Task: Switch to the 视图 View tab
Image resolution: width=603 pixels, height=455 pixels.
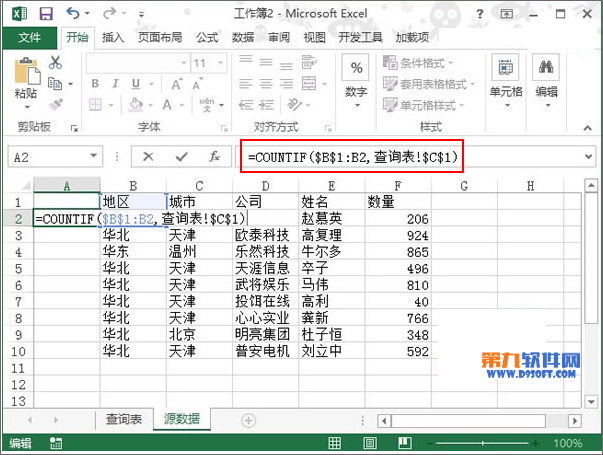Action: (x=314, y=37)
